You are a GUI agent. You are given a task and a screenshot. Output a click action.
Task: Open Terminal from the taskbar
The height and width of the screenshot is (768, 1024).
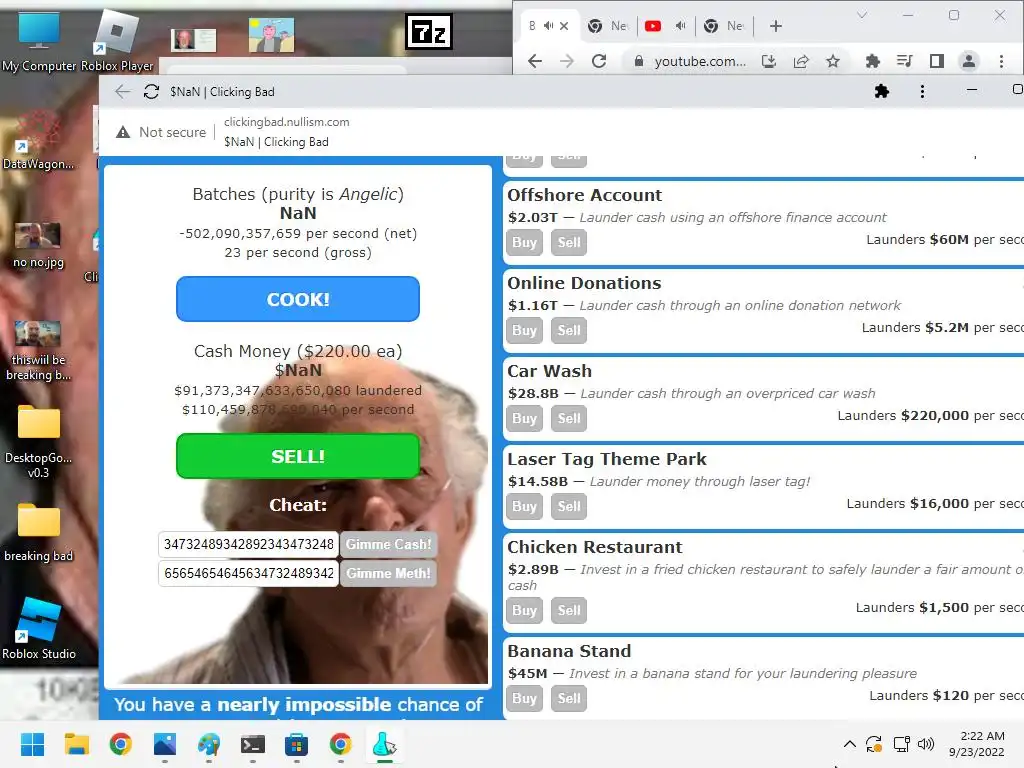(253, 744)
